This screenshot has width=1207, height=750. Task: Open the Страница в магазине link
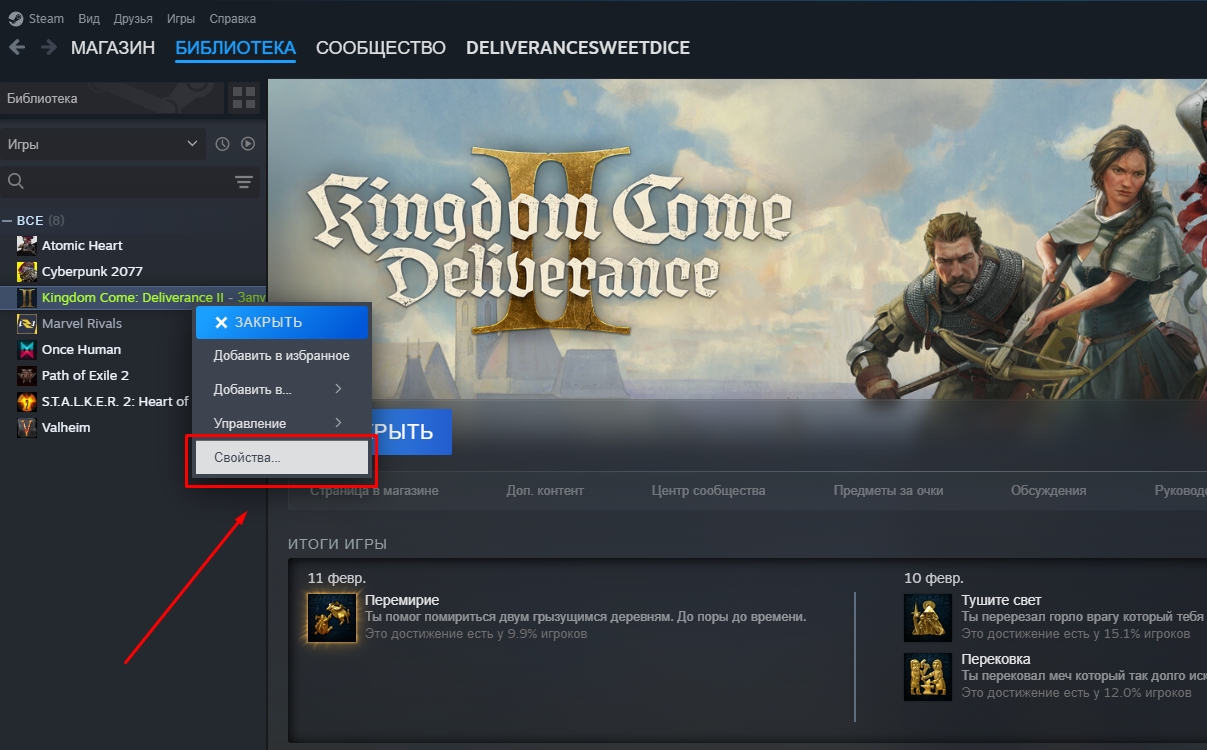click(374, 490)
